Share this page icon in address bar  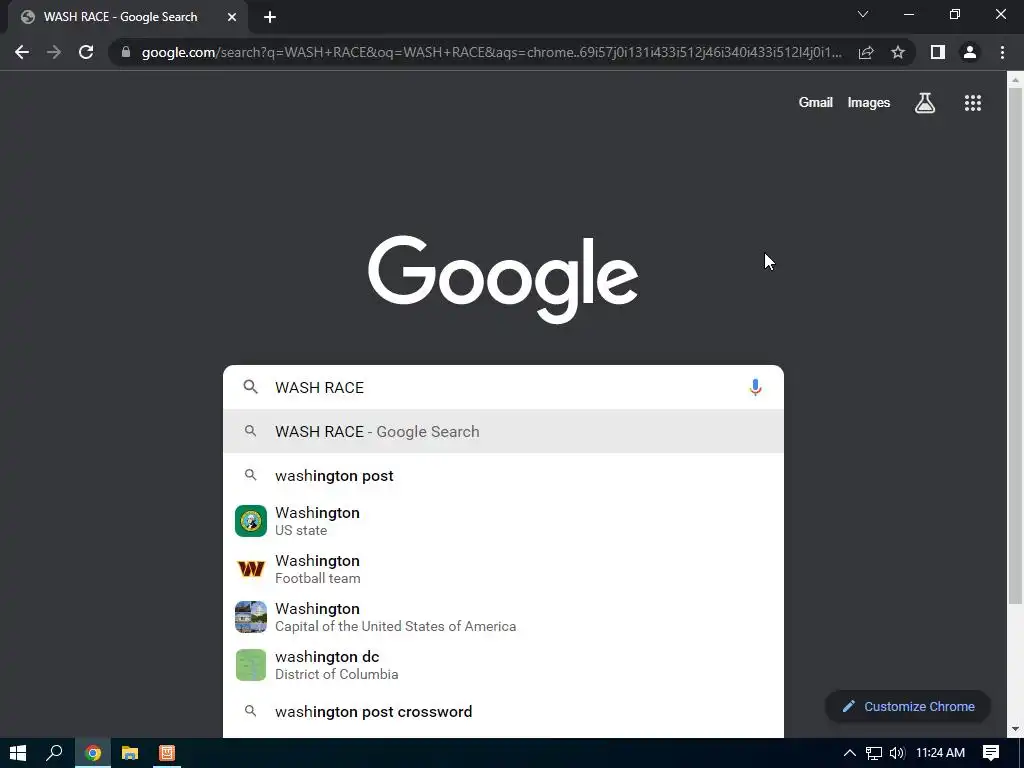pos(866,52)
